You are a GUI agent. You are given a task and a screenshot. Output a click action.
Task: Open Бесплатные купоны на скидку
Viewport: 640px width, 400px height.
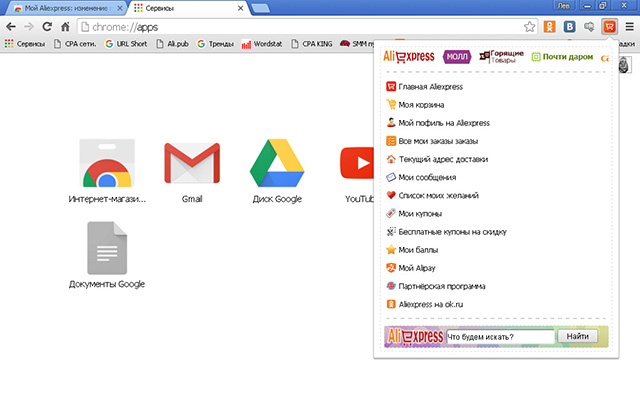tap(446, 232)
